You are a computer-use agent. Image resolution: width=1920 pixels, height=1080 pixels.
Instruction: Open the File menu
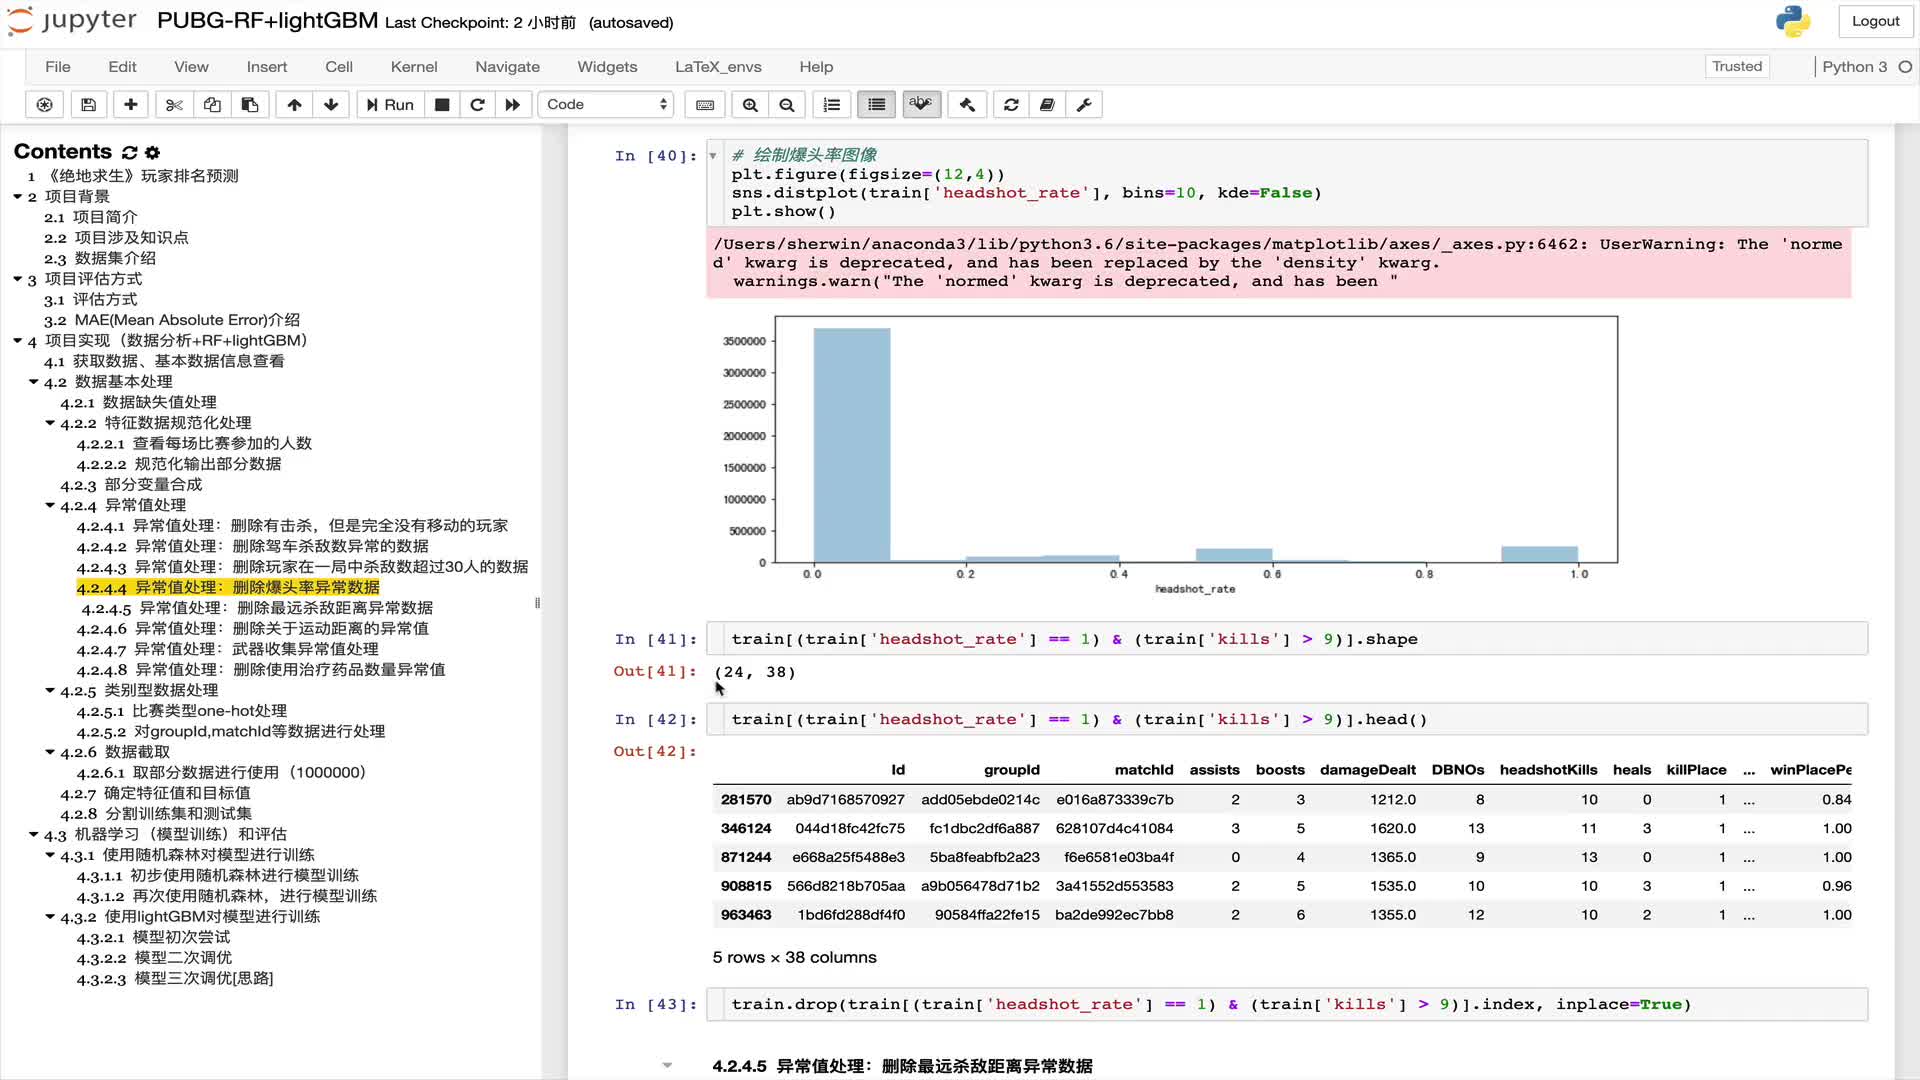58,66
